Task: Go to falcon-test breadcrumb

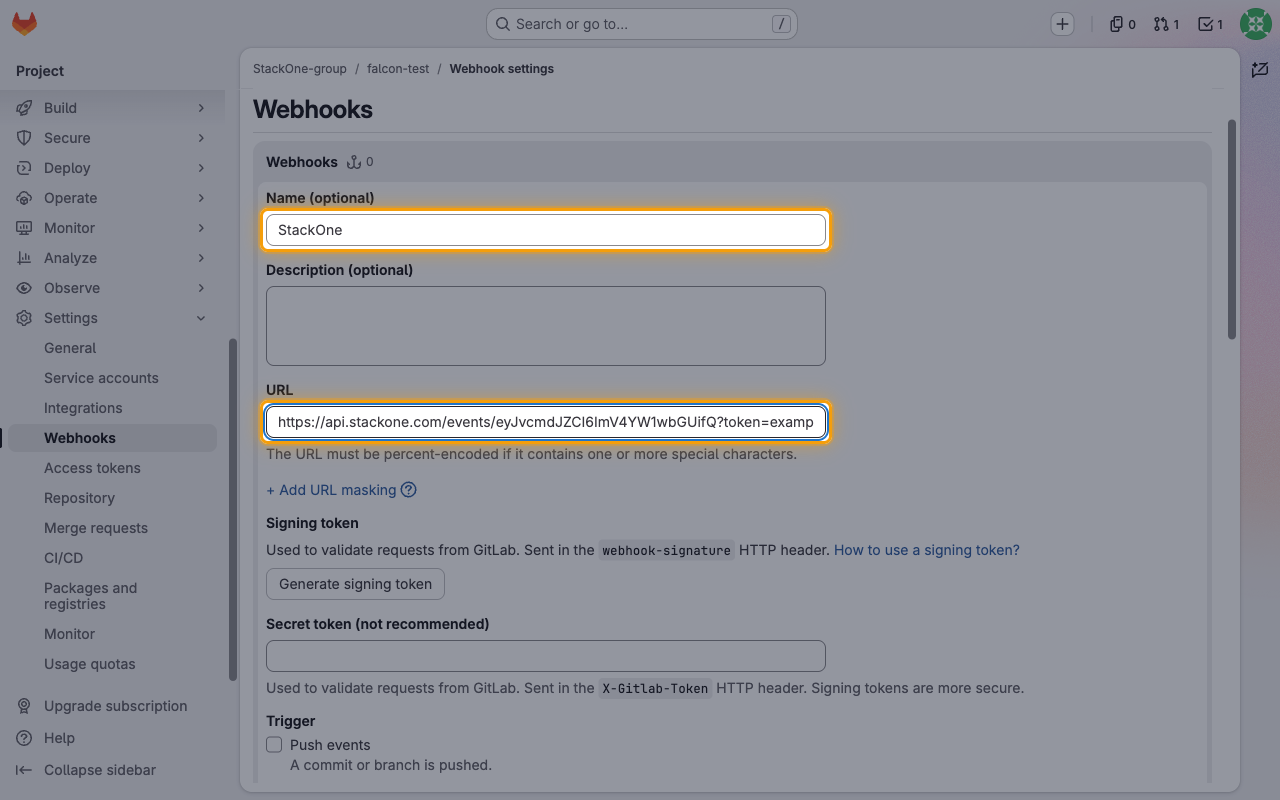Action: tap(398, 69)
